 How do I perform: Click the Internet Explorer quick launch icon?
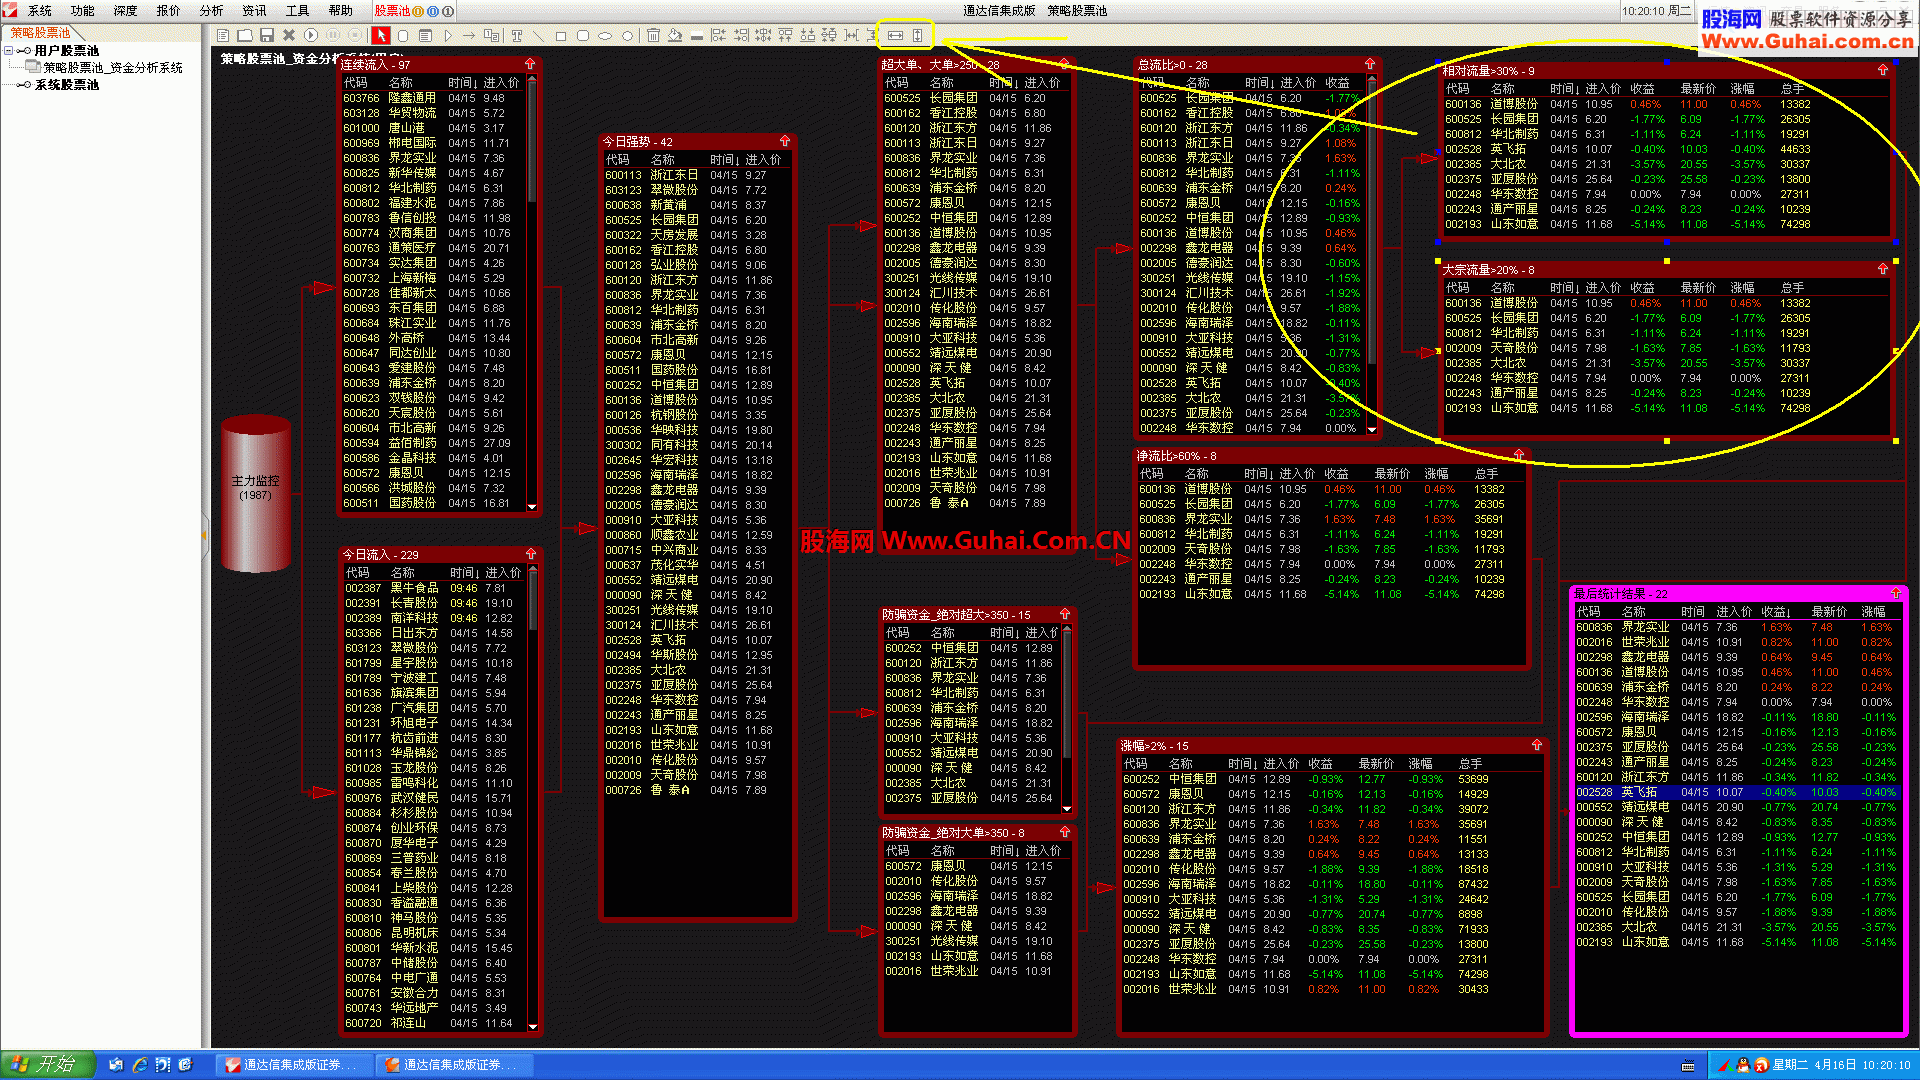click(139, 1065)
